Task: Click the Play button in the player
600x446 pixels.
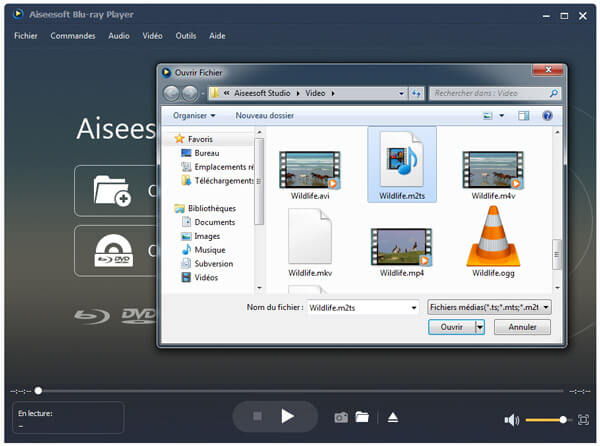Action: [288, 416]
